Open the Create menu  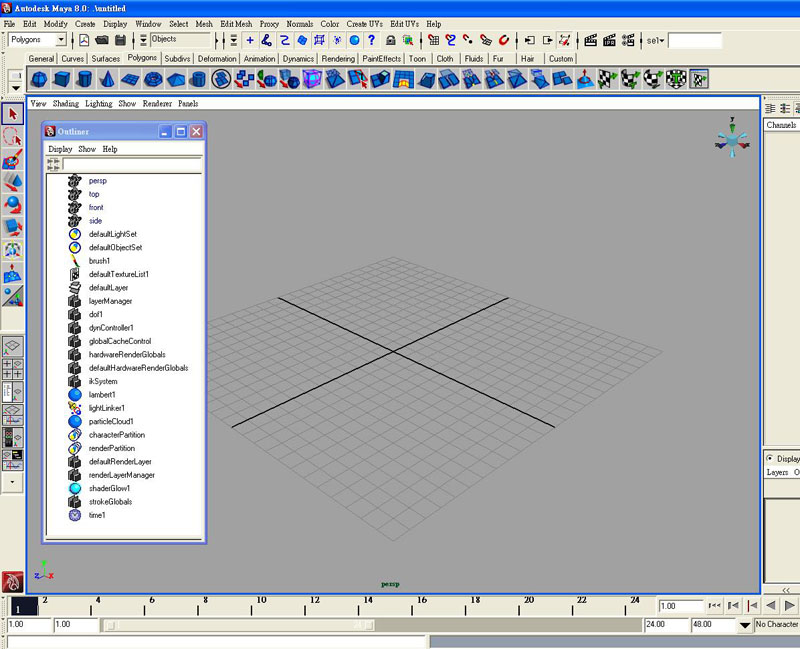pos(85,24)
